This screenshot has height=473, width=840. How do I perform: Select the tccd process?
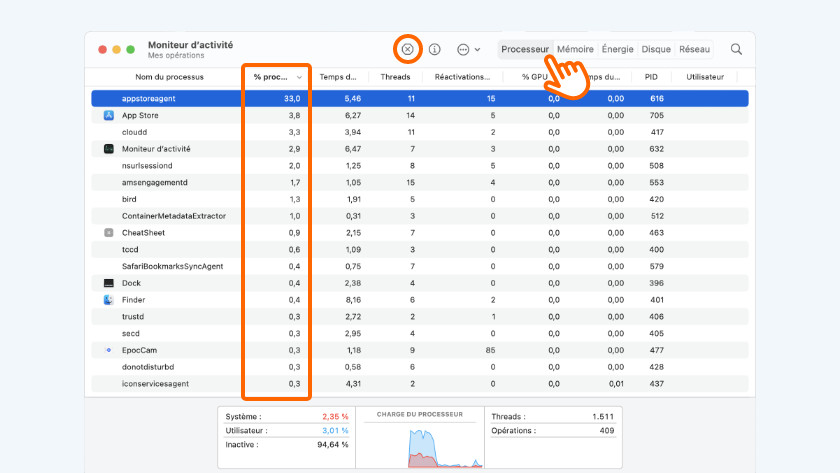point(420,250)
